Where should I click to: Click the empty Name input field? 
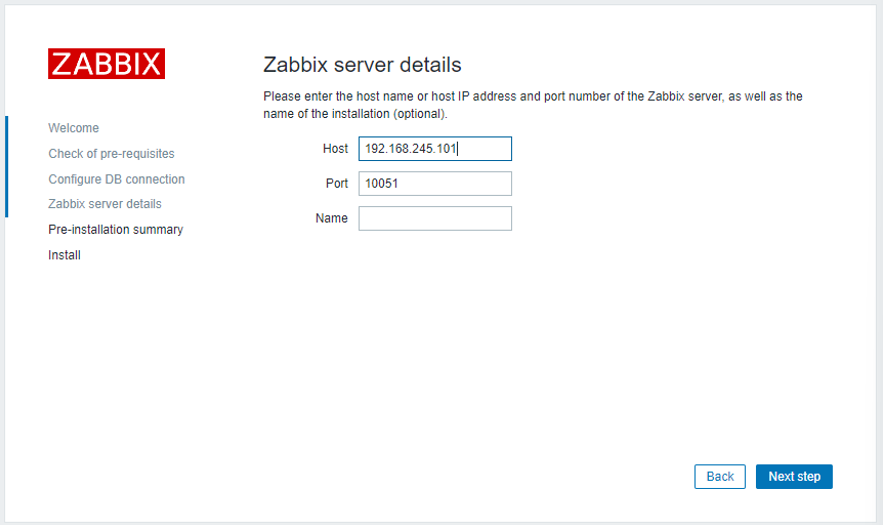coord(435,218)
